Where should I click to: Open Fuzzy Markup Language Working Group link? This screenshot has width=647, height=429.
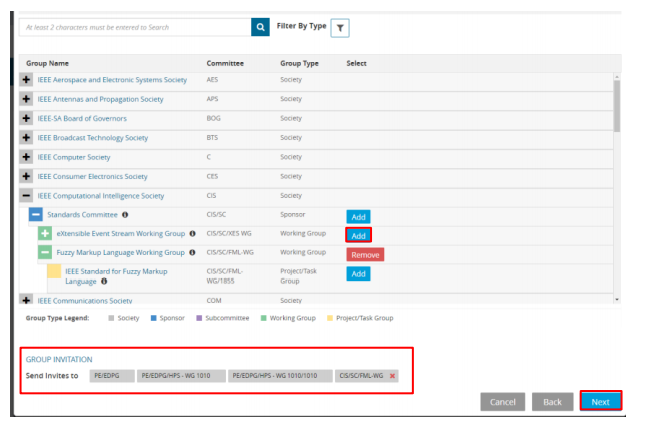120,252
